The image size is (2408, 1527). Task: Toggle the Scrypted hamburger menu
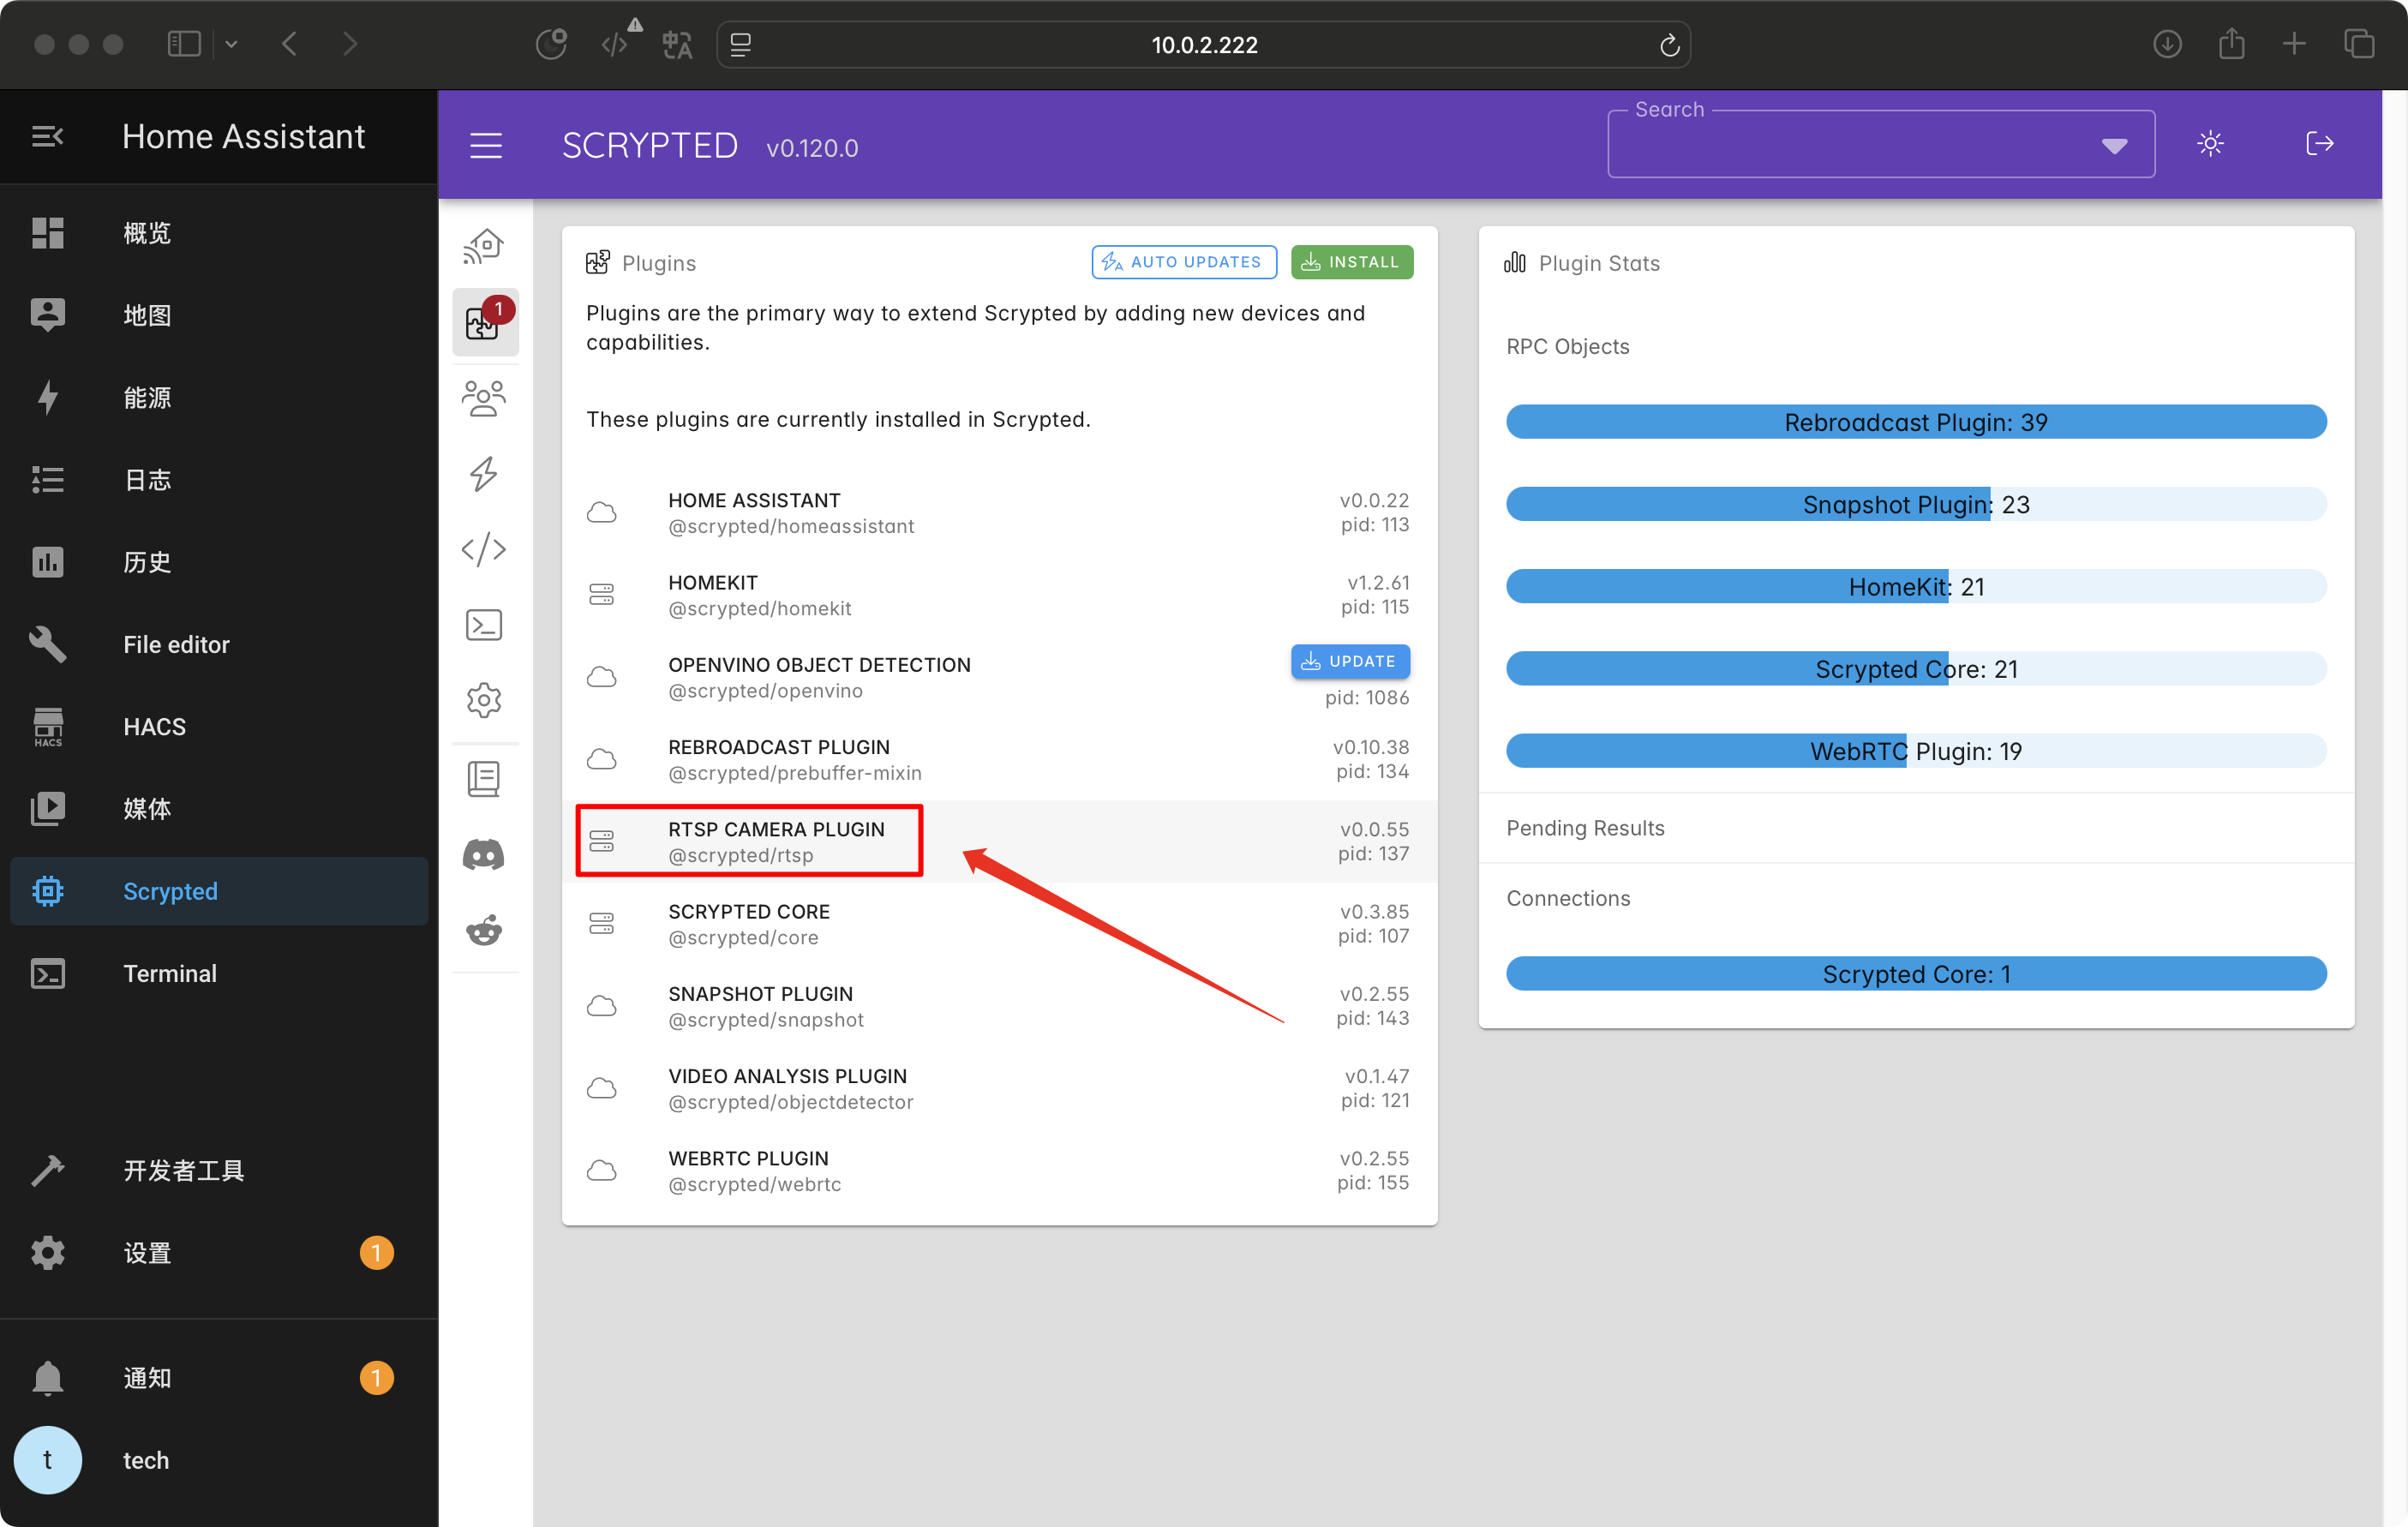click(486, 146)
